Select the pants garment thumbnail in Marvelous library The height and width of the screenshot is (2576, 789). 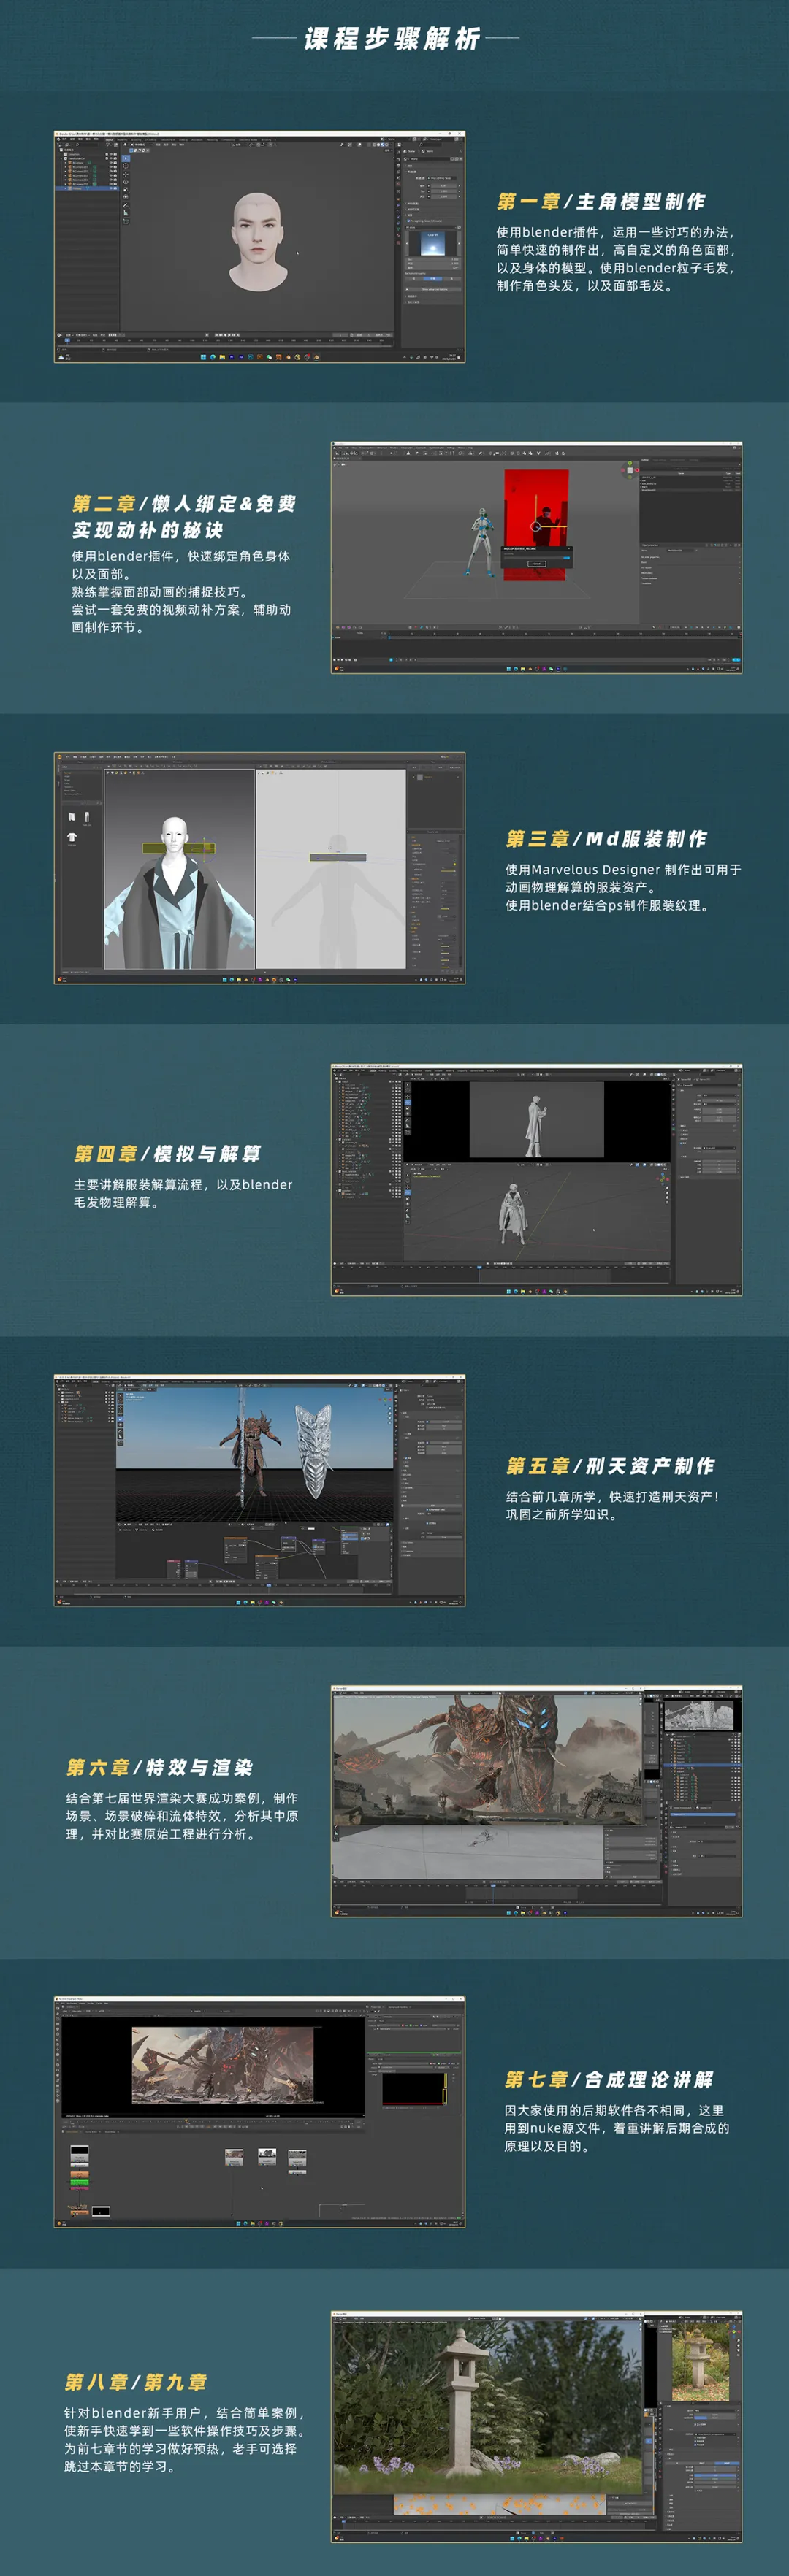coord(86,817)
